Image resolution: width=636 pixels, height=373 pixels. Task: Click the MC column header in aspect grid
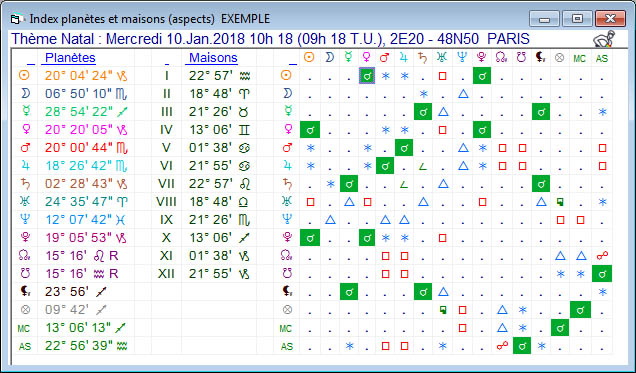580,59
